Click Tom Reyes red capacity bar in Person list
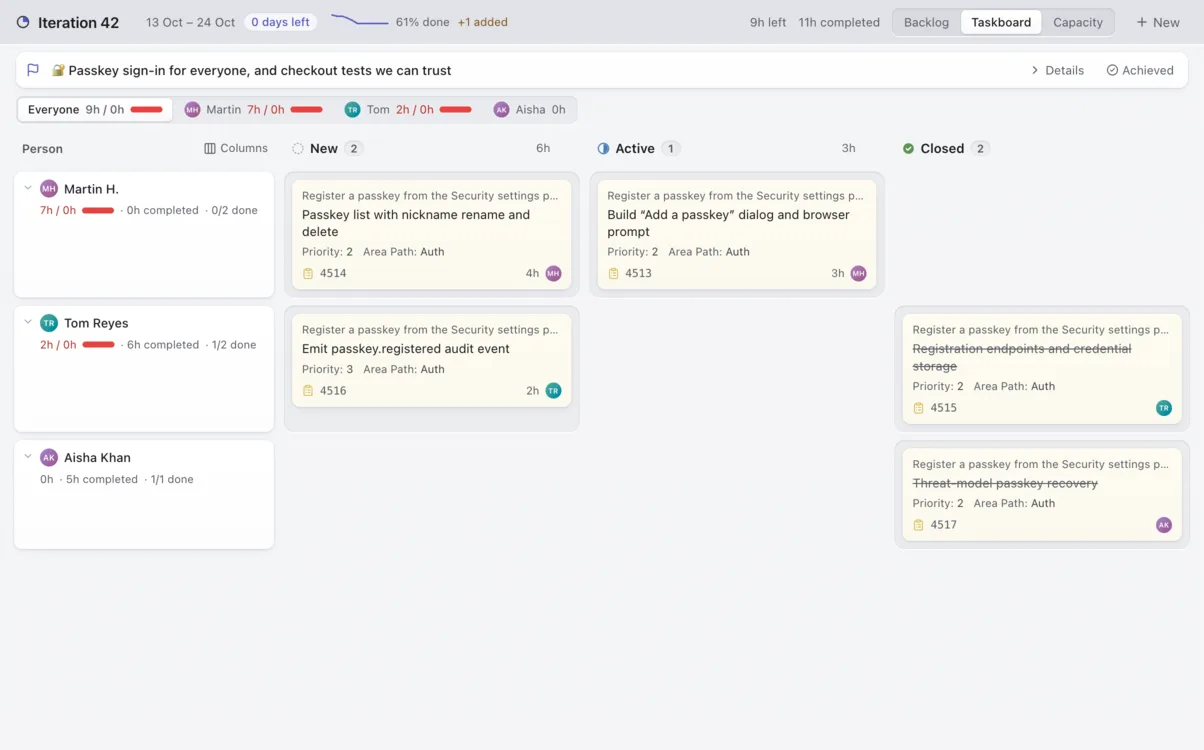Screen dimensions: 1204x750 98,344
